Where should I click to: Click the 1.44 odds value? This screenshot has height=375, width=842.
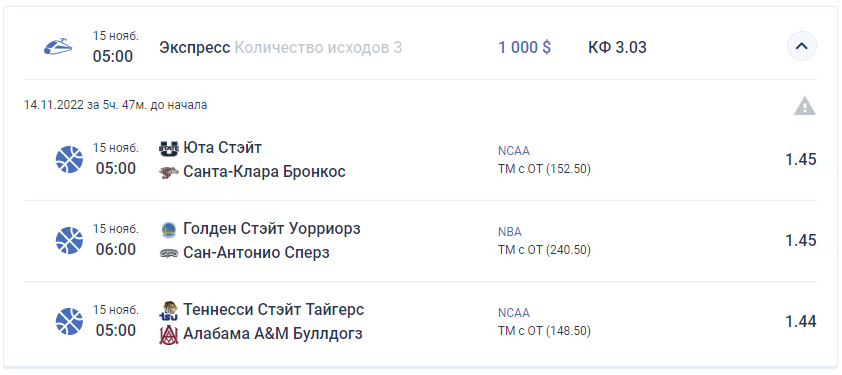pyautogui.click(x=801, y=321)
